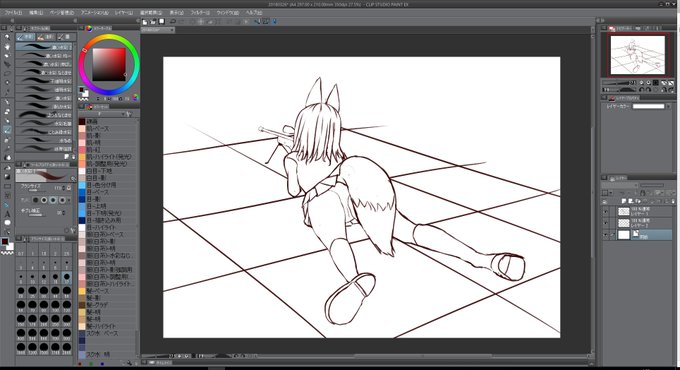Select the Zoom magnifier tool
The image size is (680, 370).
[x=7, y=37]
